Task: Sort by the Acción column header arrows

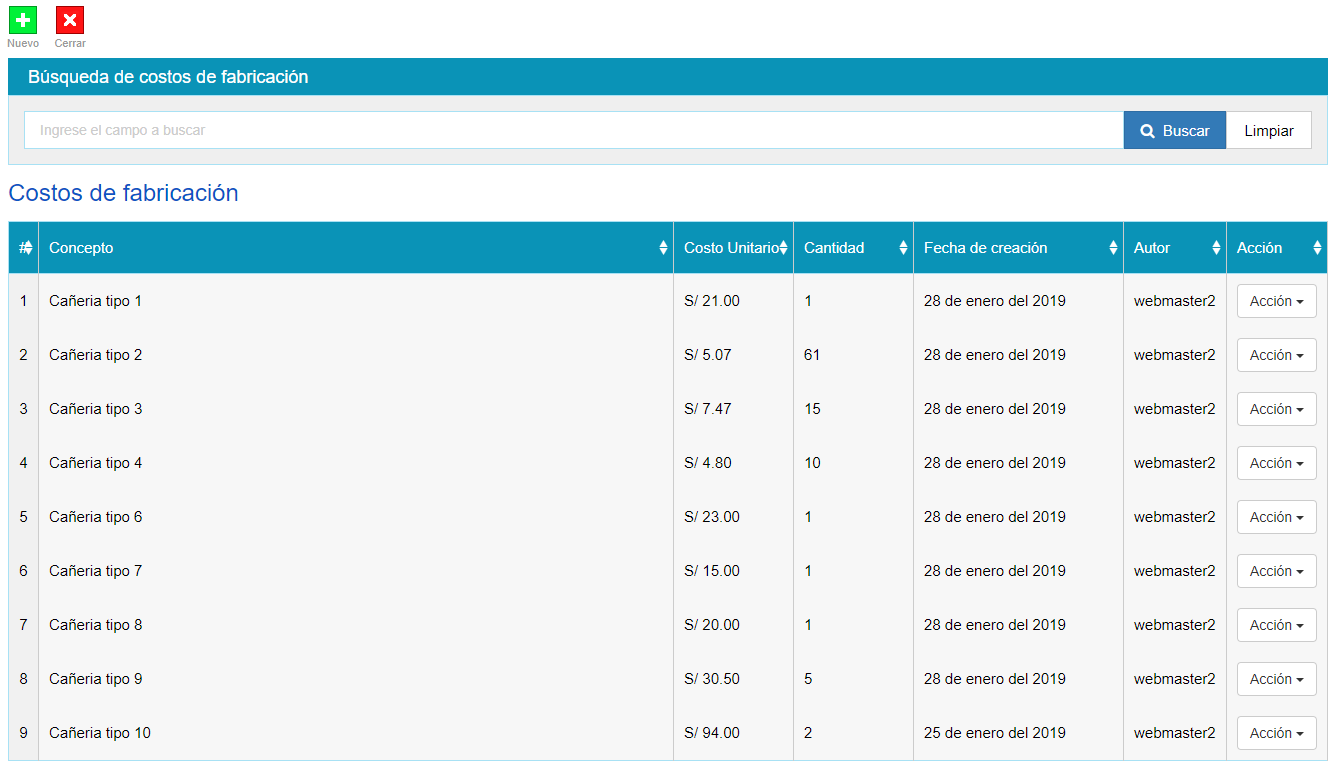Action: coord(1317,248)
